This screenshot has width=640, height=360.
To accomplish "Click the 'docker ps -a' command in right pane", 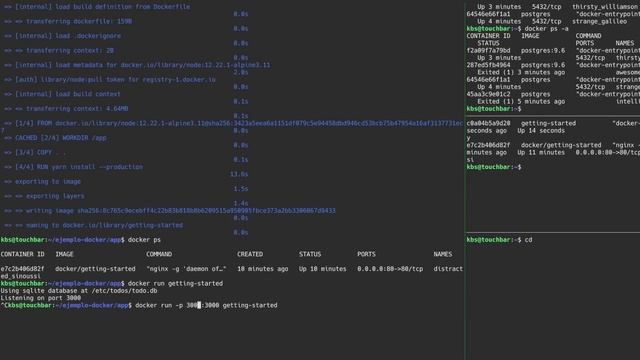I will (547, 29).
